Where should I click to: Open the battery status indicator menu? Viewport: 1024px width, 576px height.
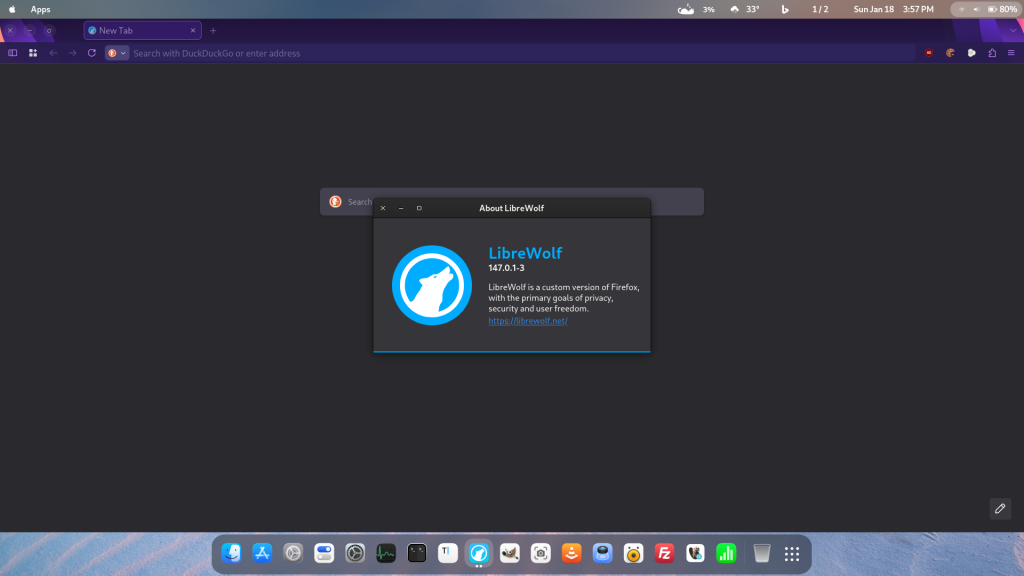tap(992, 9)
